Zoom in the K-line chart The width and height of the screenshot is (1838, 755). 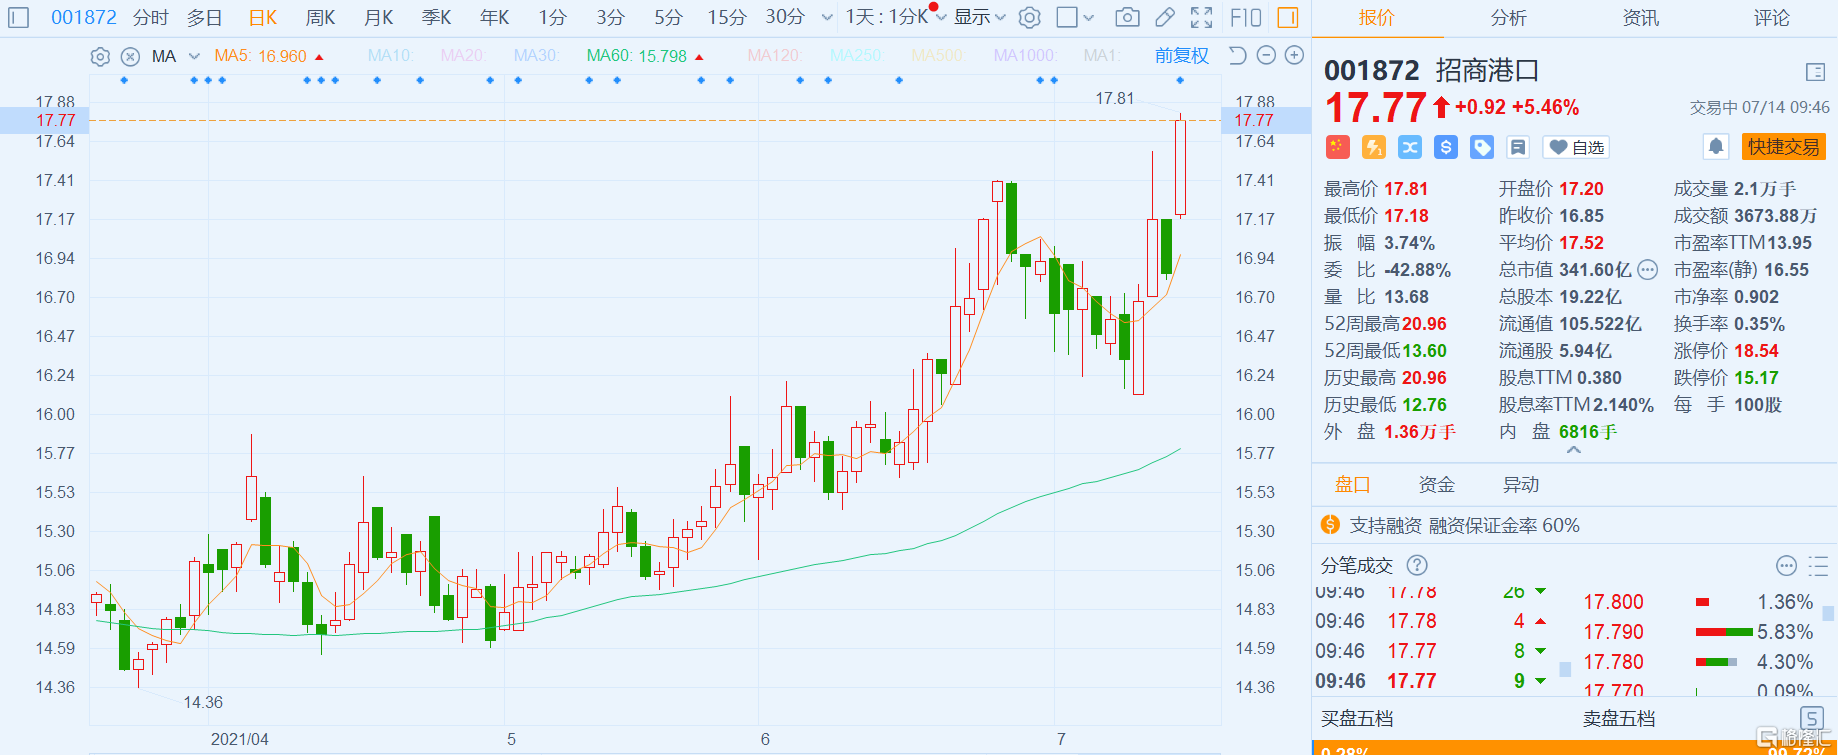1294,56
